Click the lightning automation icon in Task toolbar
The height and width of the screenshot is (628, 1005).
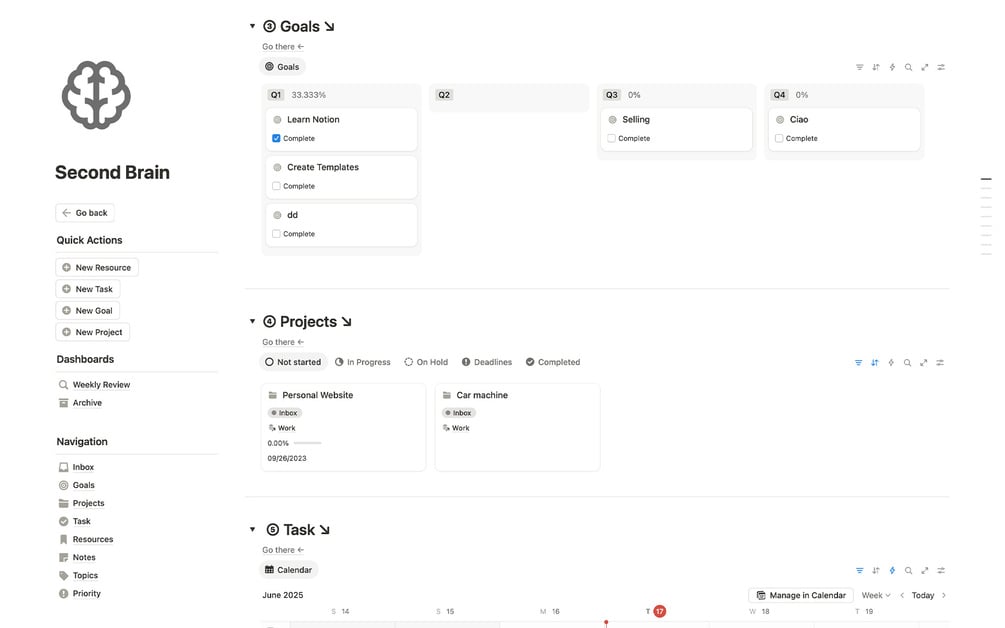coord(892,570)
